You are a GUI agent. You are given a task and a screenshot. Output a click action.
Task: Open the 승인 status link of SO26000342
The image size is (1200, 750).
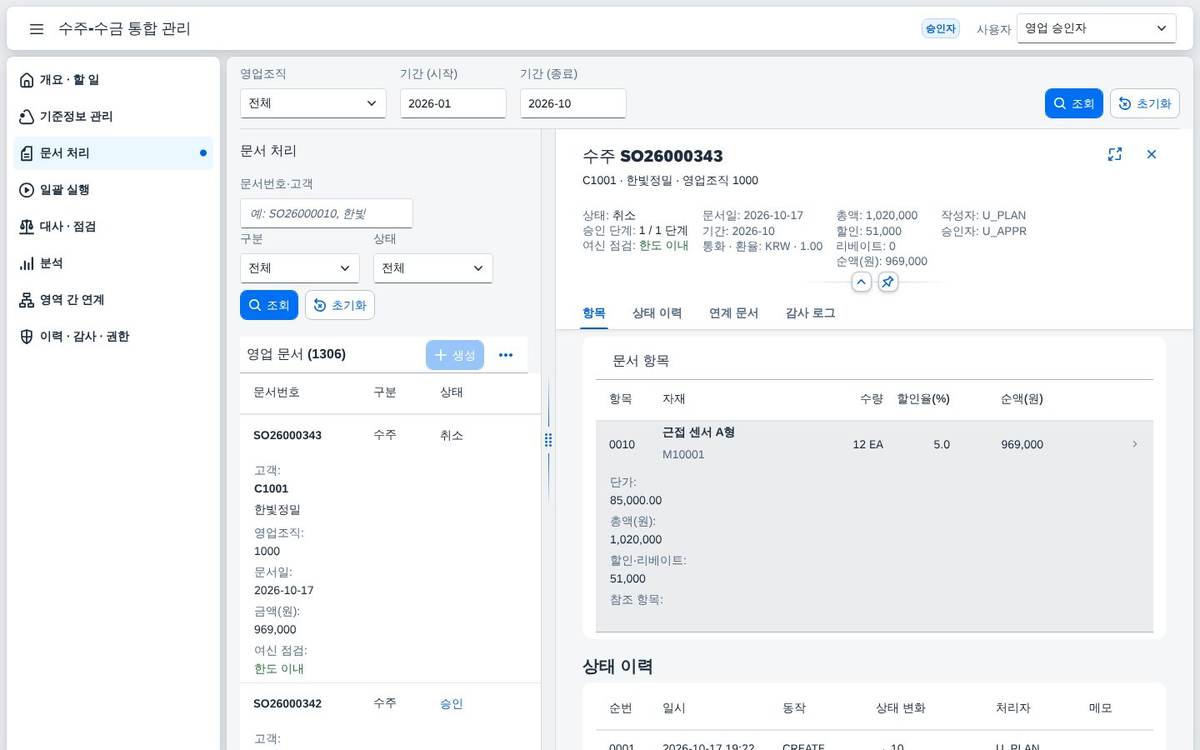click(x=451, y=704)
